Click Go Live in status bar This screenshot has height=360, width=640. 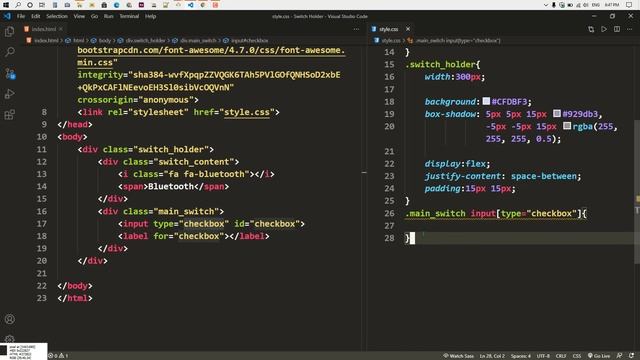599,356
